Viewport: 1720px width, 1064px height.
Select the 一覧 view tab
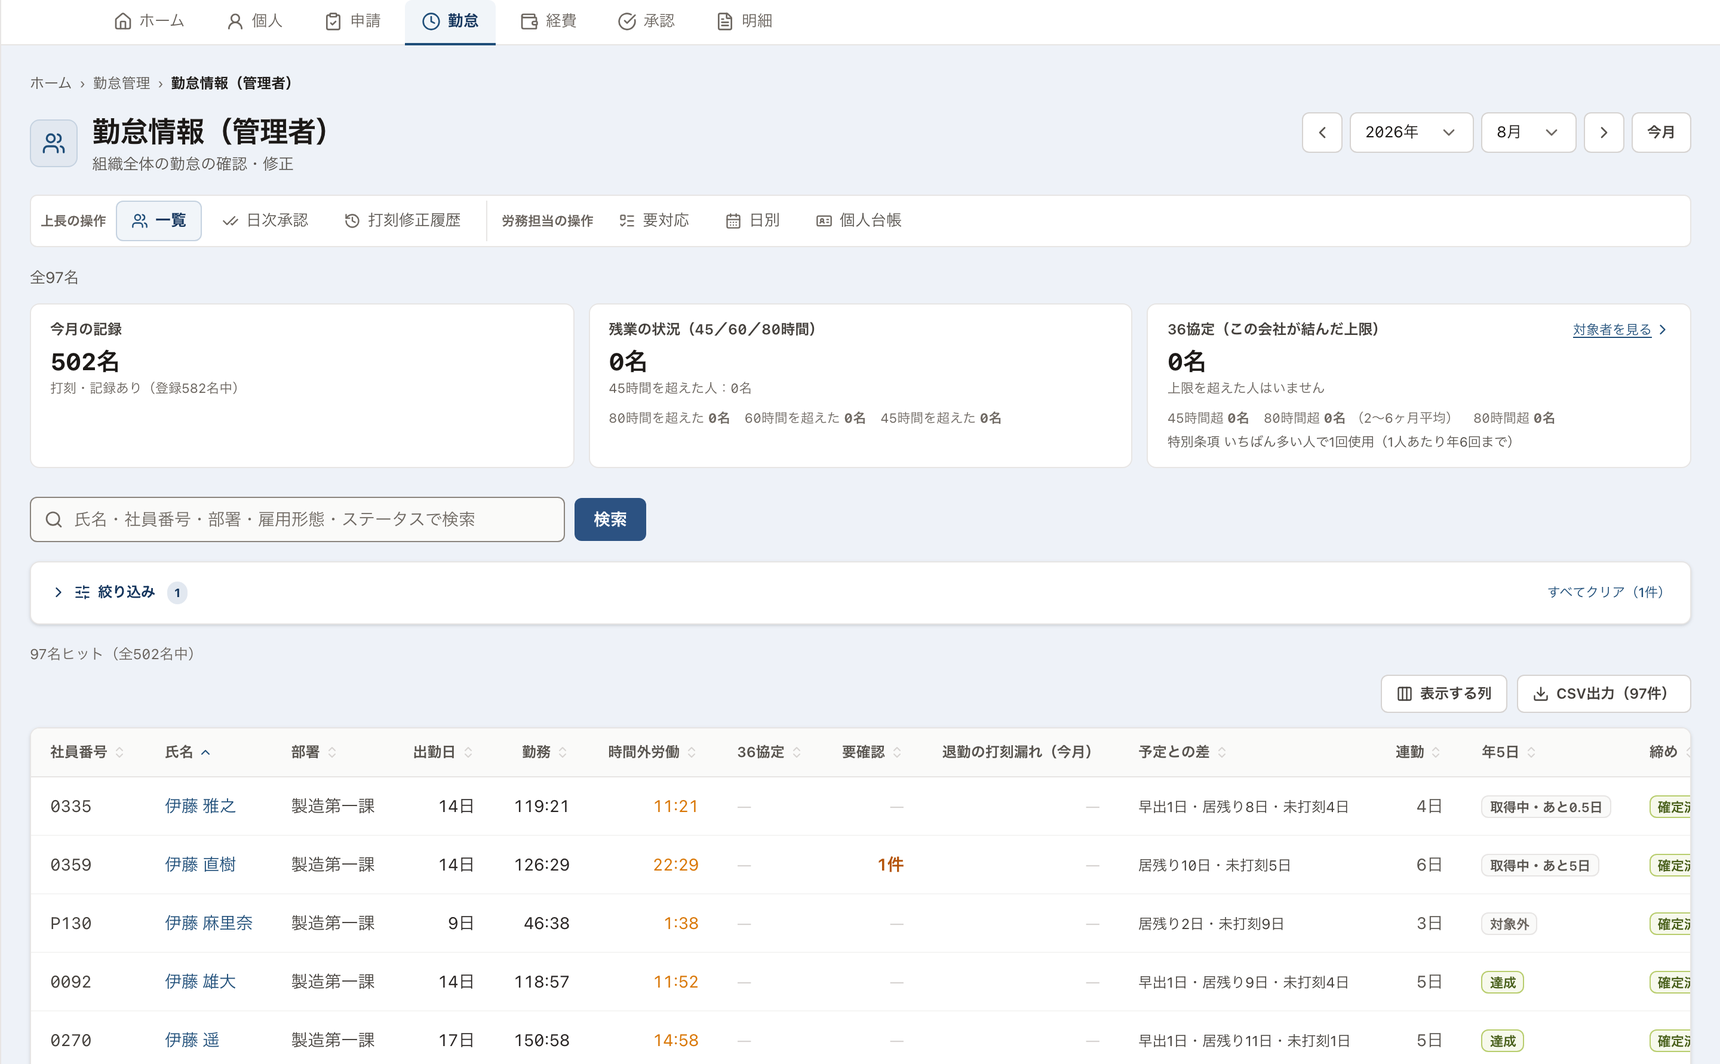pyautogui.click(x=159, y=220)
